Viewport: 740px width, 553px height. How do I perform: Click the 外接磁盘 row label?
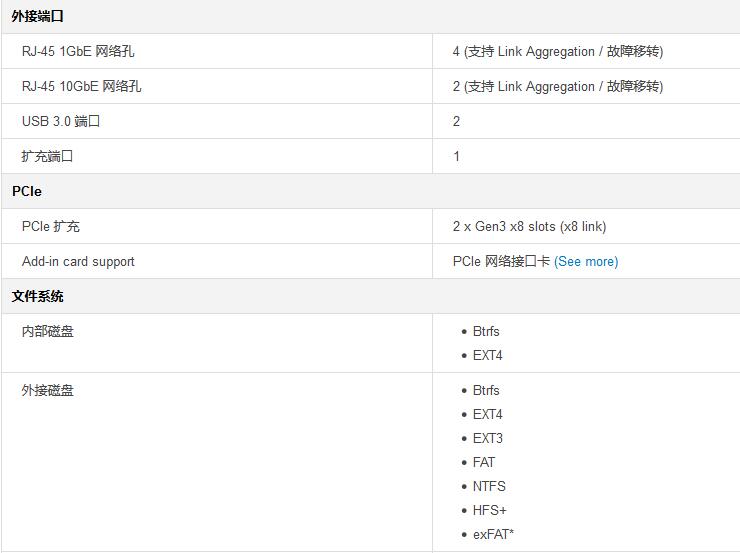[x=47, y=390]
